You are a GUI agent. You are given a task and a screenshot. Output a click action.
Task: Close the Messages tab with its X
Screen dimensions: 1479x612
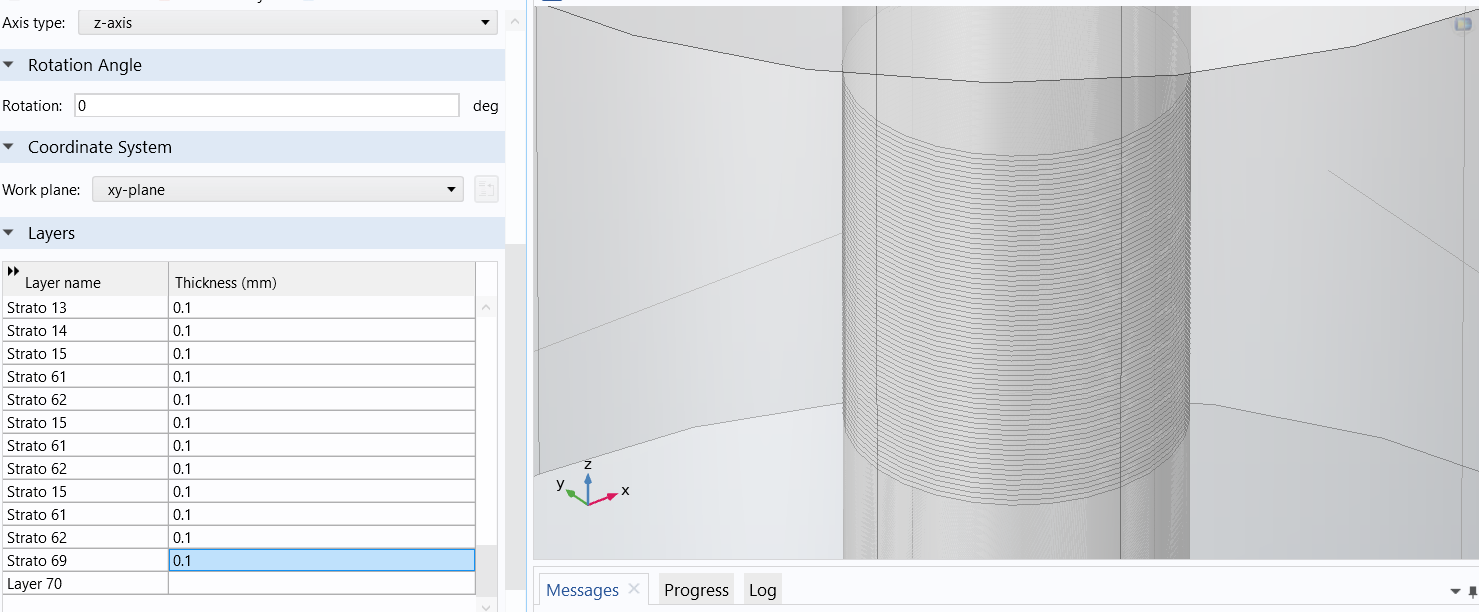pyautogui.click(x=633, y=589)
